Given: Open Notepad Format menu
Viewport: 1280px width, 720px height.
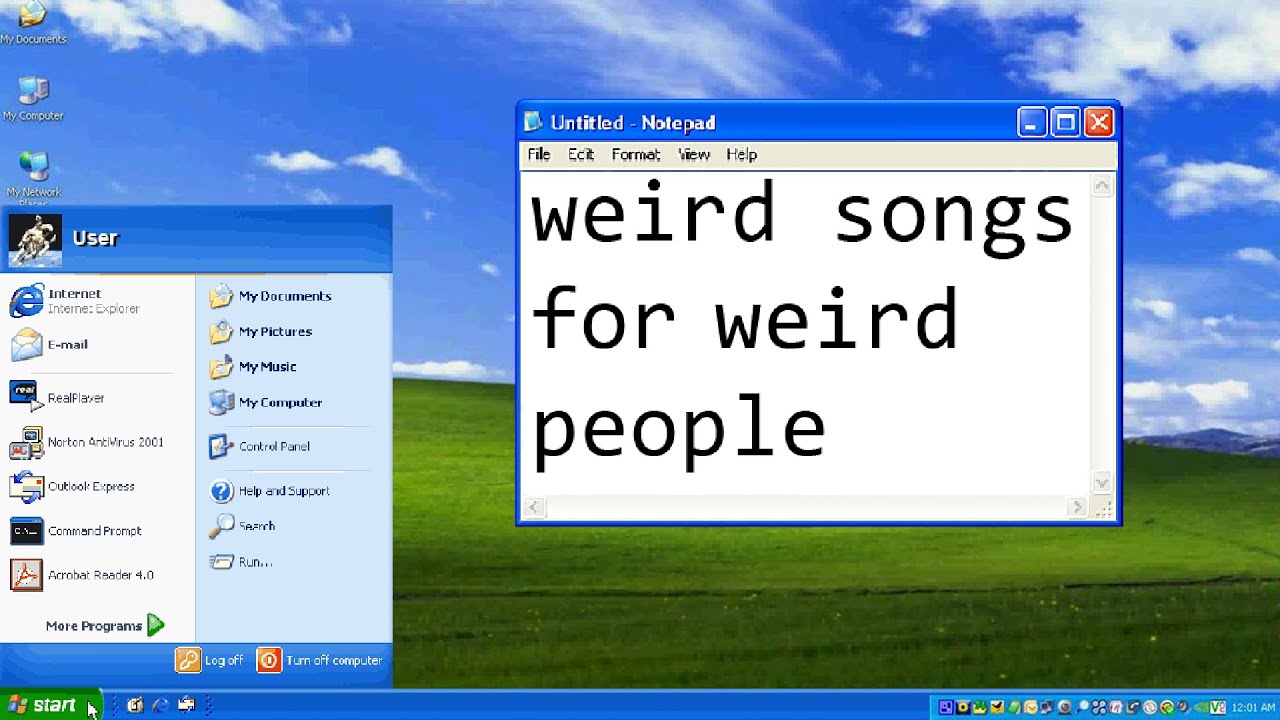Looking at the screenshot, I should click(636, 154).
